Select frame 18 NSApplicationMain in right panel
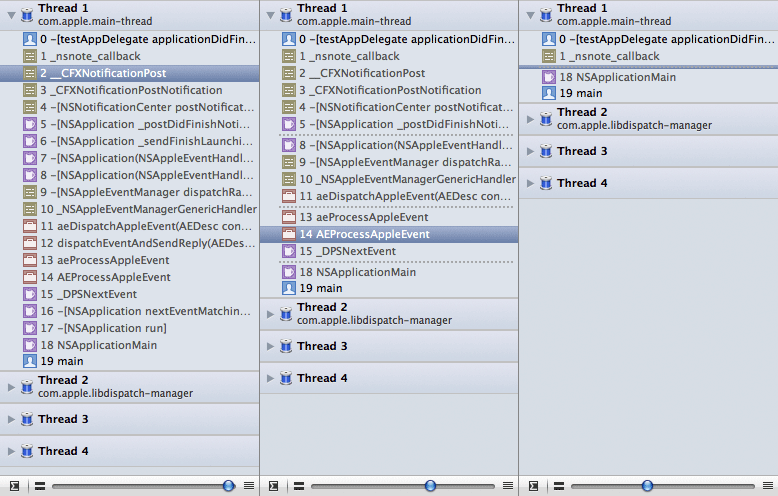Screen dimensions: 778x496 pos(648,77)
